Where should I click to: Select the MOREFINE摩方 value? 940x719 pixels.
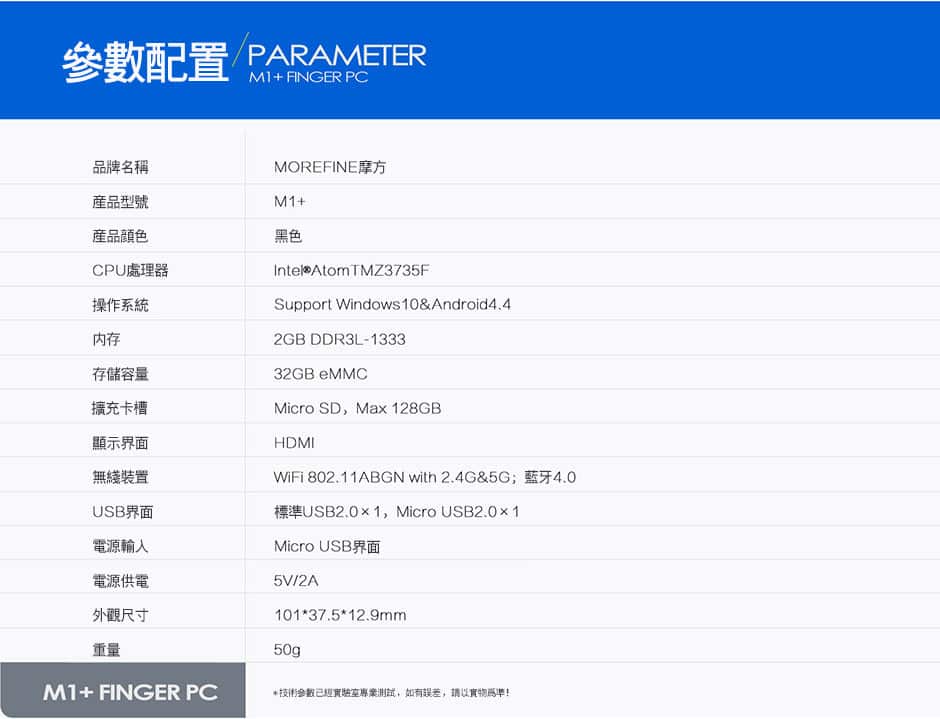point(330,167)
